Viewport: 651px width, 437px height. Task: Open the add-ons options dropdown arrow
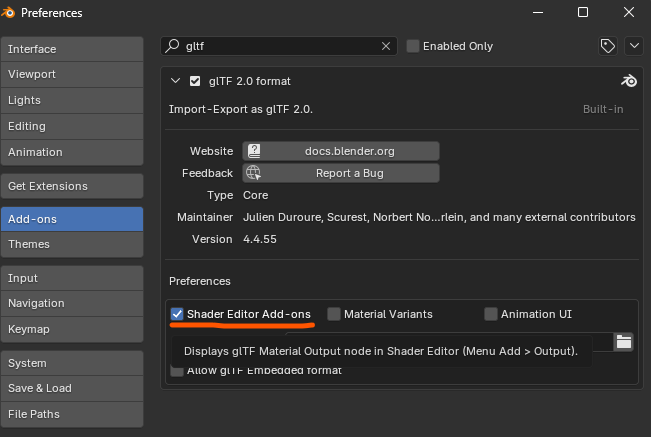[x=634, y=46]
